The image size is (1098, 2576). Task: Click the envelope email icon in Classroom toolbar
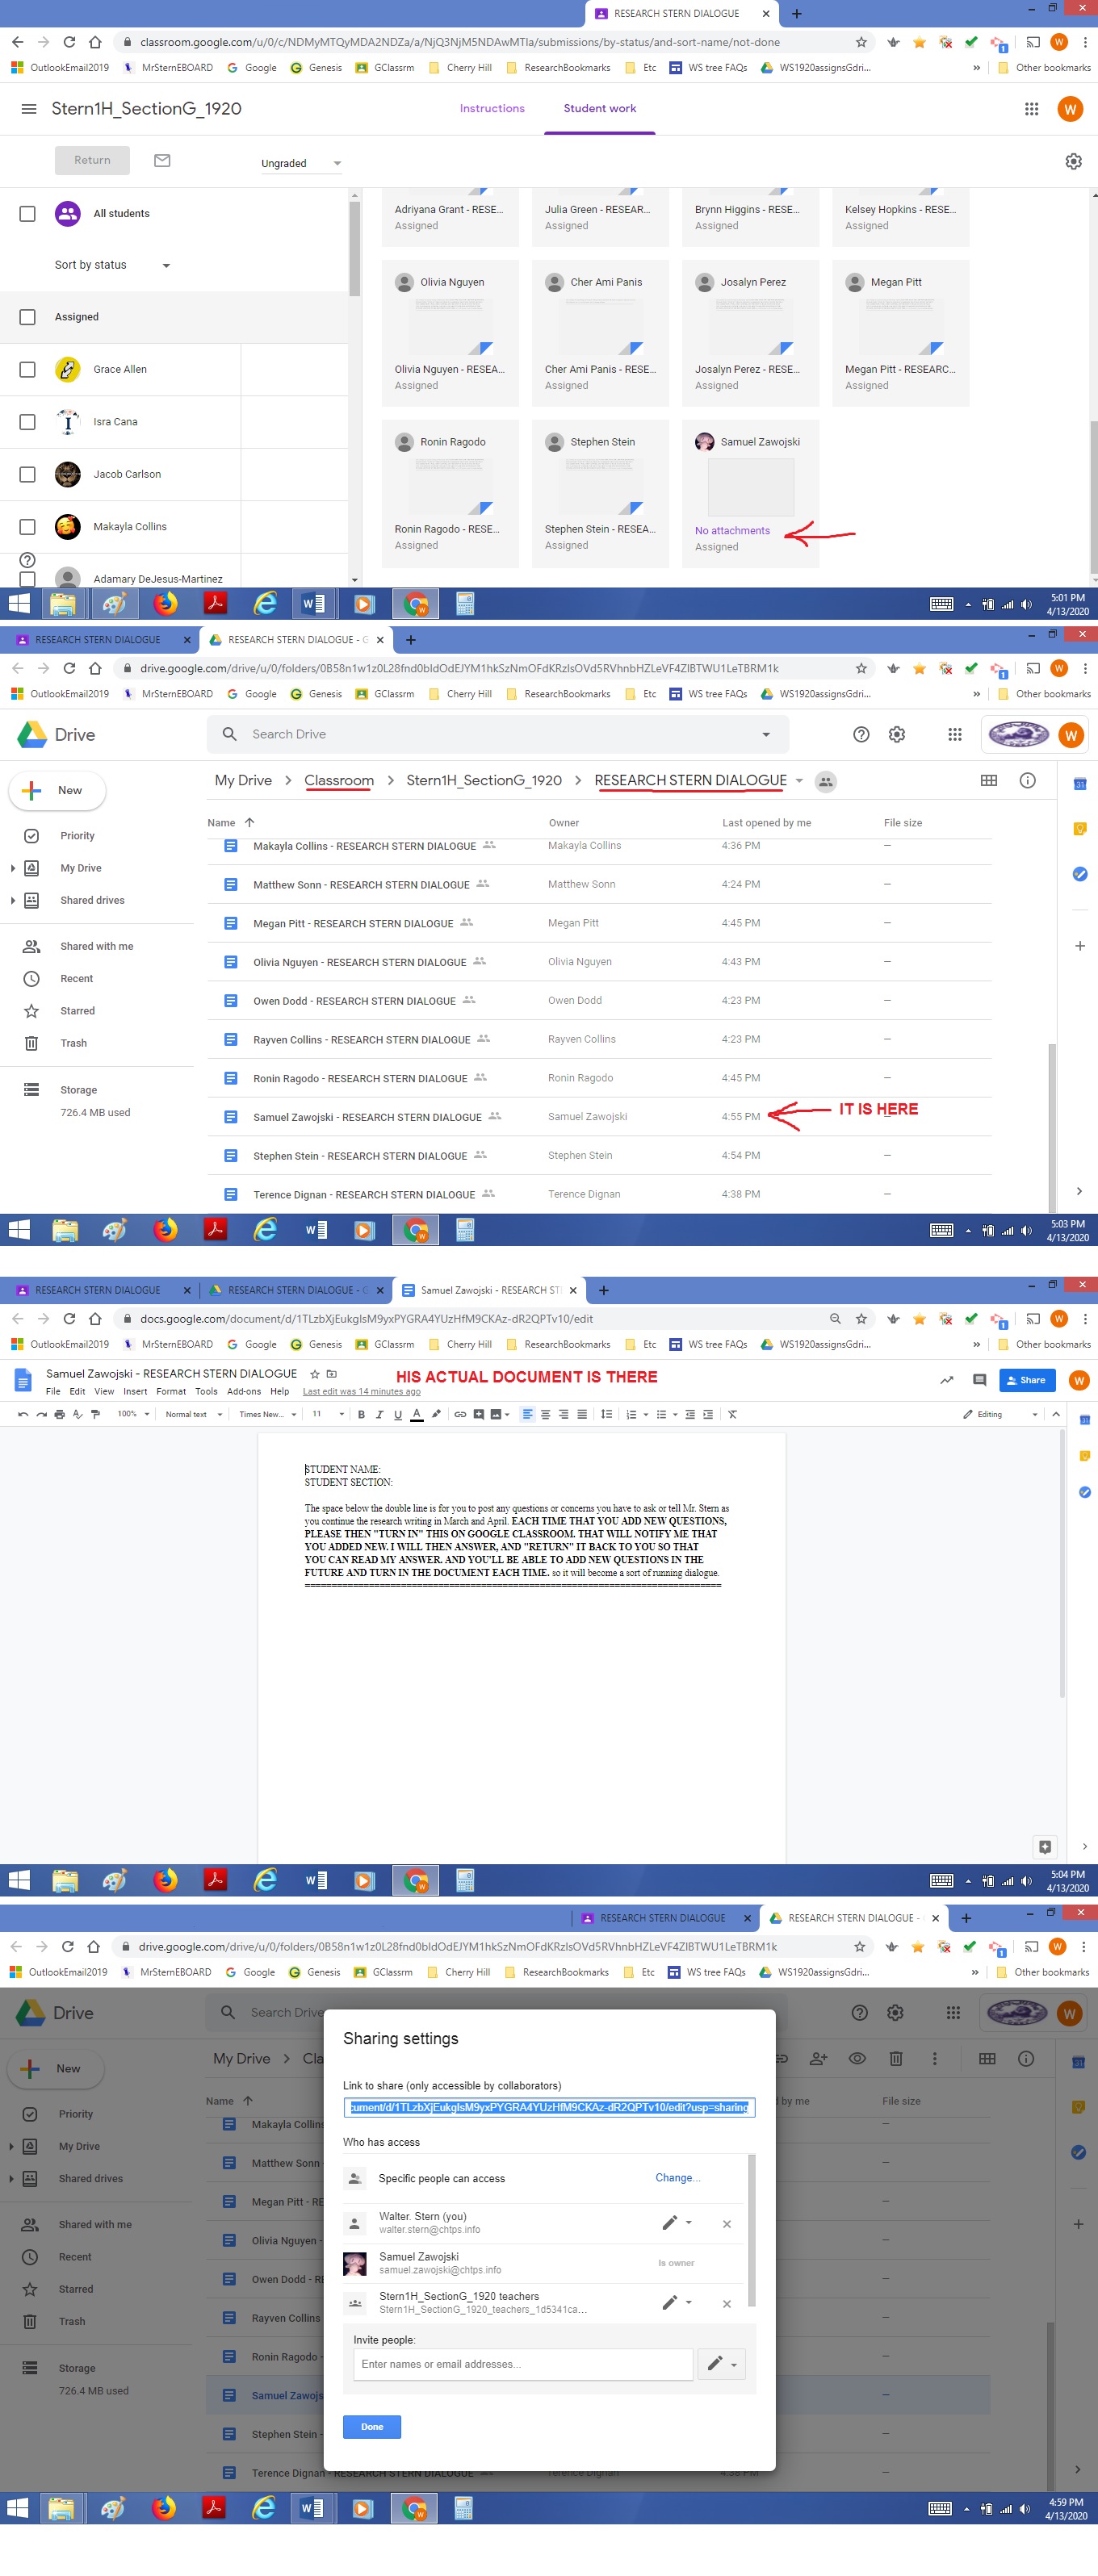point(162,161)
